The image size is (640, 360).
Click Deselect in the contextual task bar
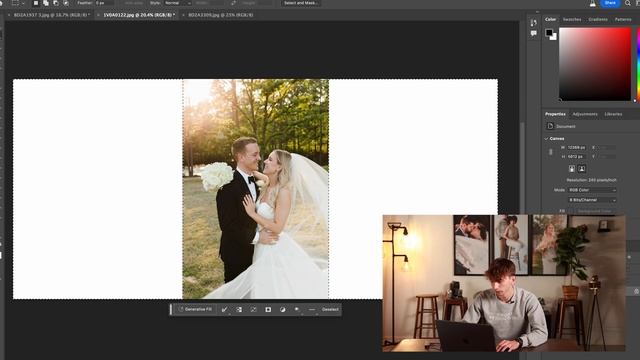pyautogui.click(x=330, y=309)
